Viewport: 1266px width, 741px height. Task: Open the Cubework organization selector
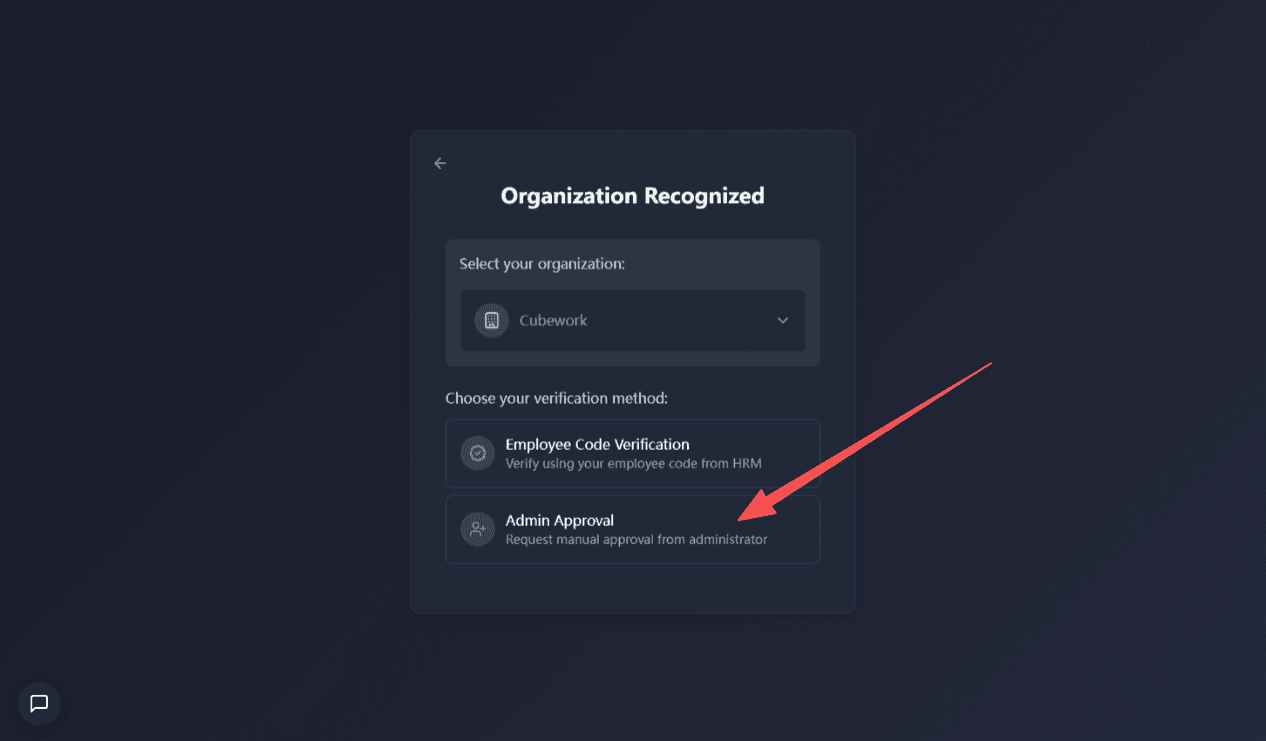(x=632, y=320)
